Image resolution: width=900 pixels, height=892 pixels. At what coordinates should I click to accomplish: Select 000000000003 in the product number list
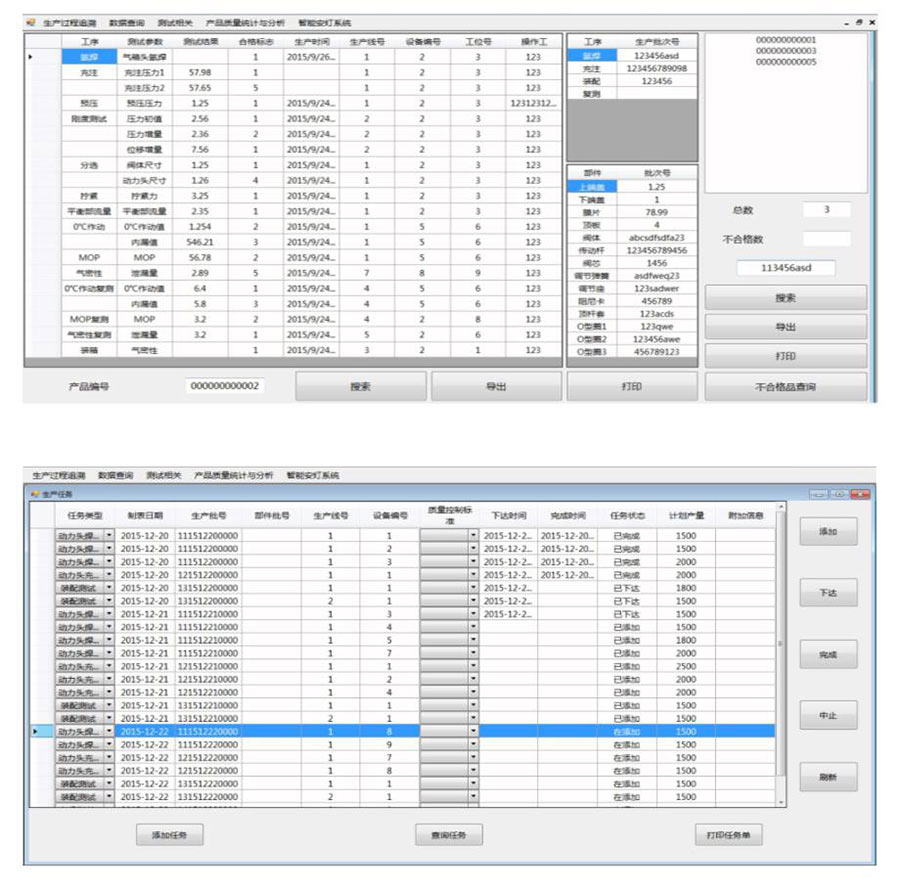[786, 51]
